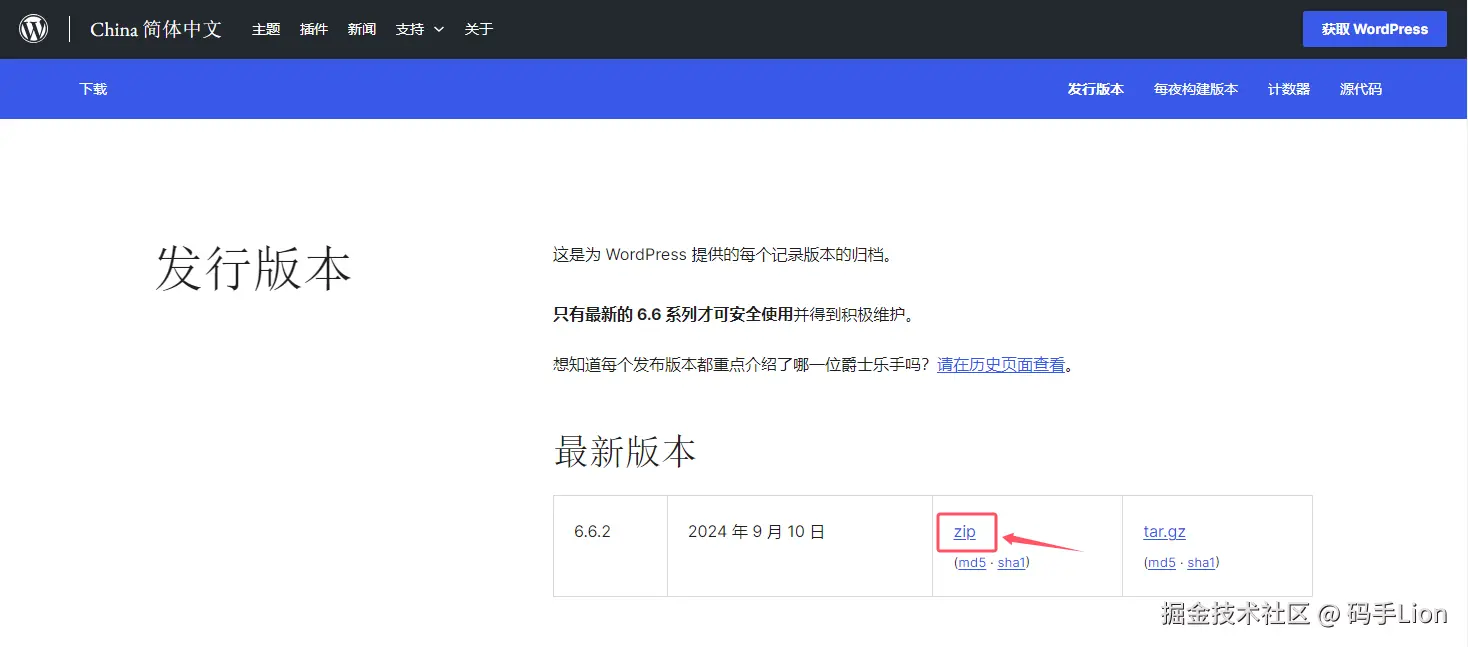
Task: Switch to the 每夜构建版本 tab
Action: pos(1196,89)
